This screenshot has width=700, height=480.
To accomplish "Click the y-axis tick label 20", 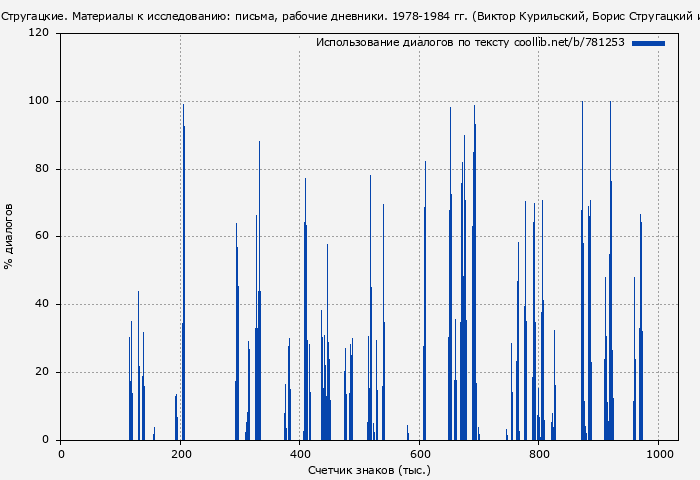I will 42,372.
